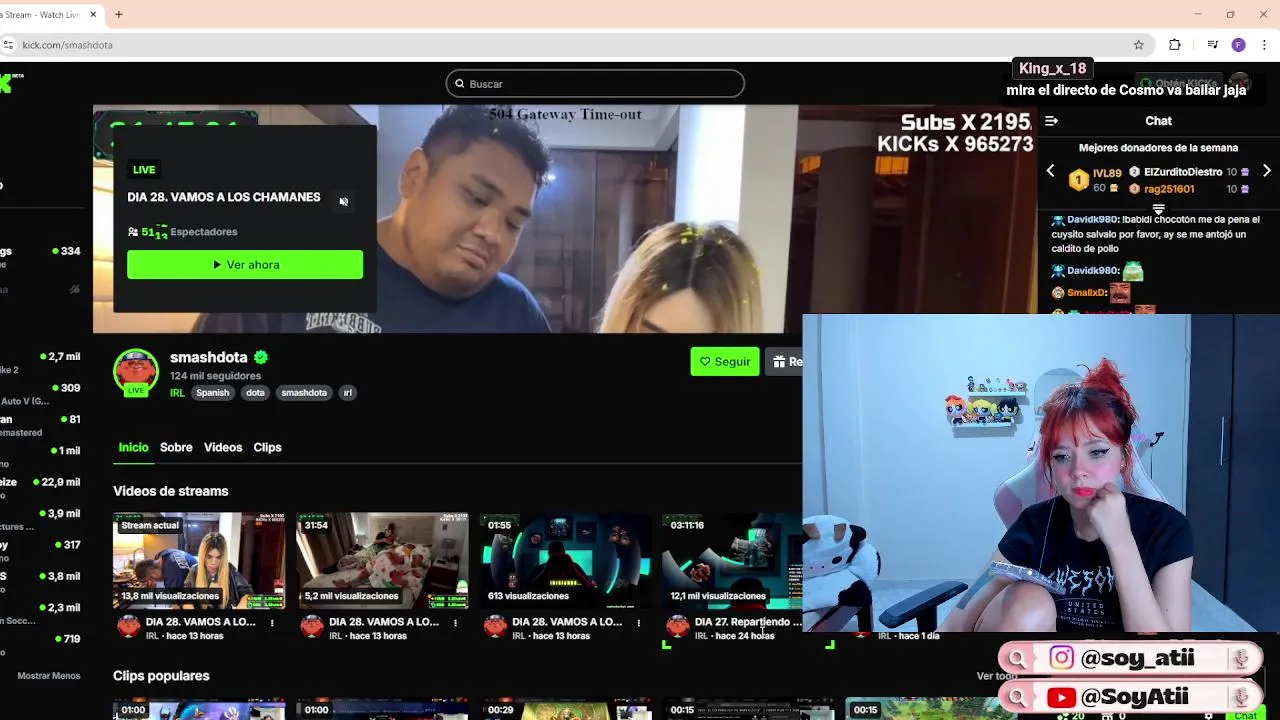Click the Clips populares heading
The width and height of the screenshot is (1280, 720).
[x=161, y=676]
